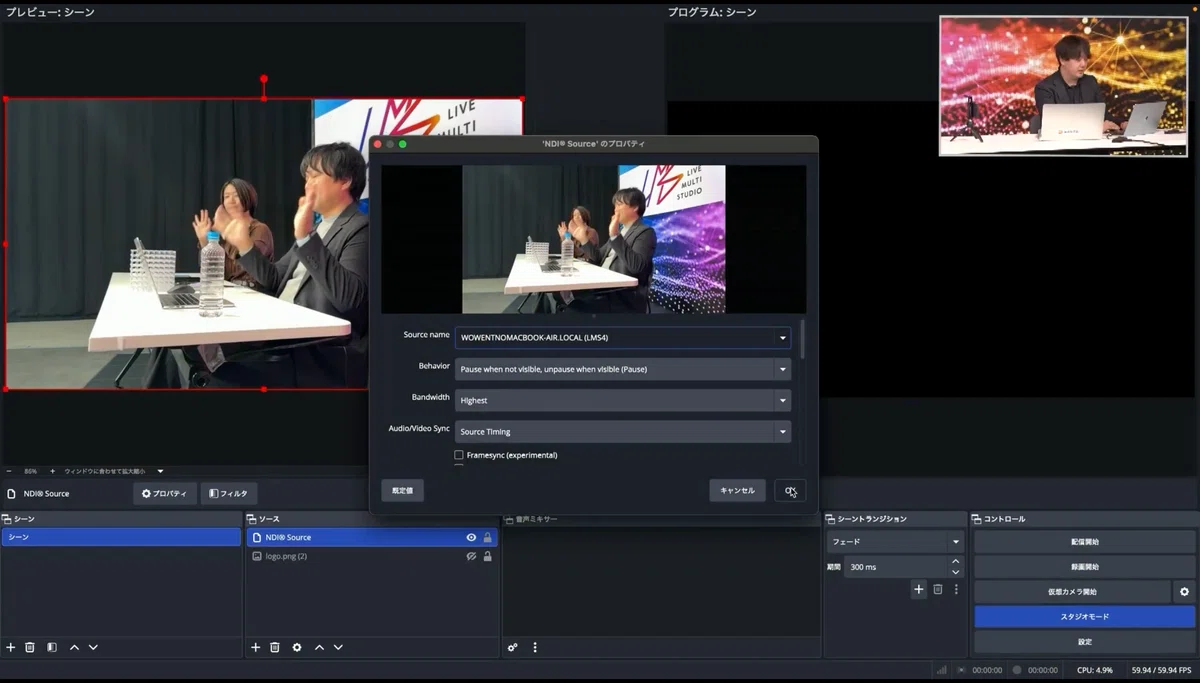Image resolution: width=1200 pixels, height=683 pixels.
Task: Add a scene transition with plus icon
Action: (918, 589)
